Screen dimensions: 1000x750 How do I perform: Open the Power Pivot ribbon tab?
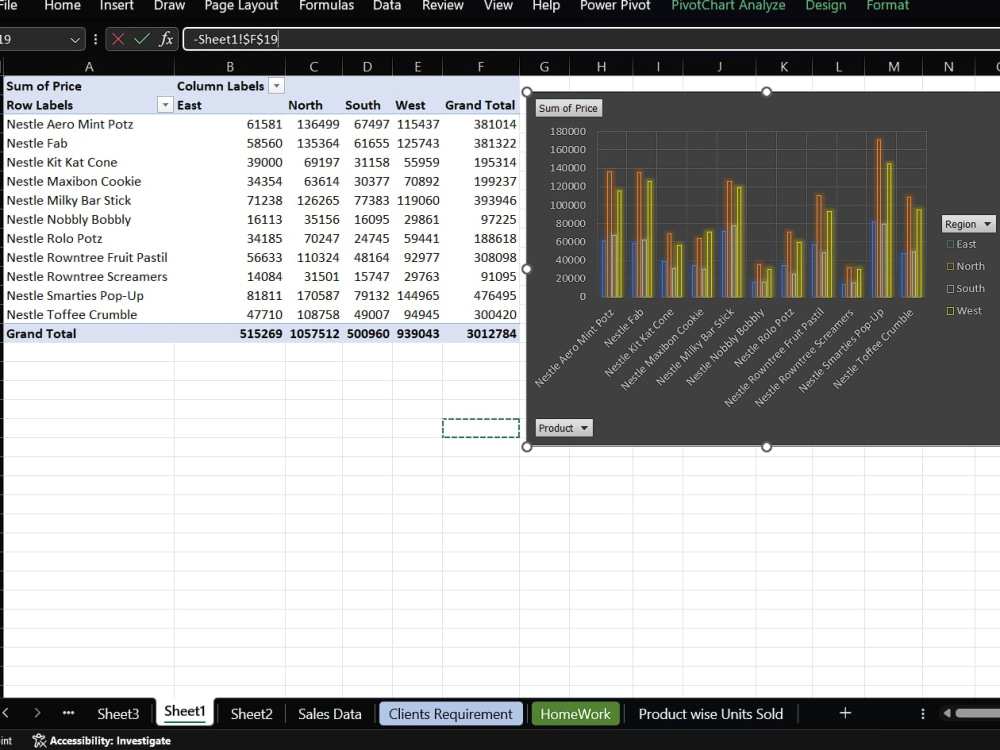615,6
